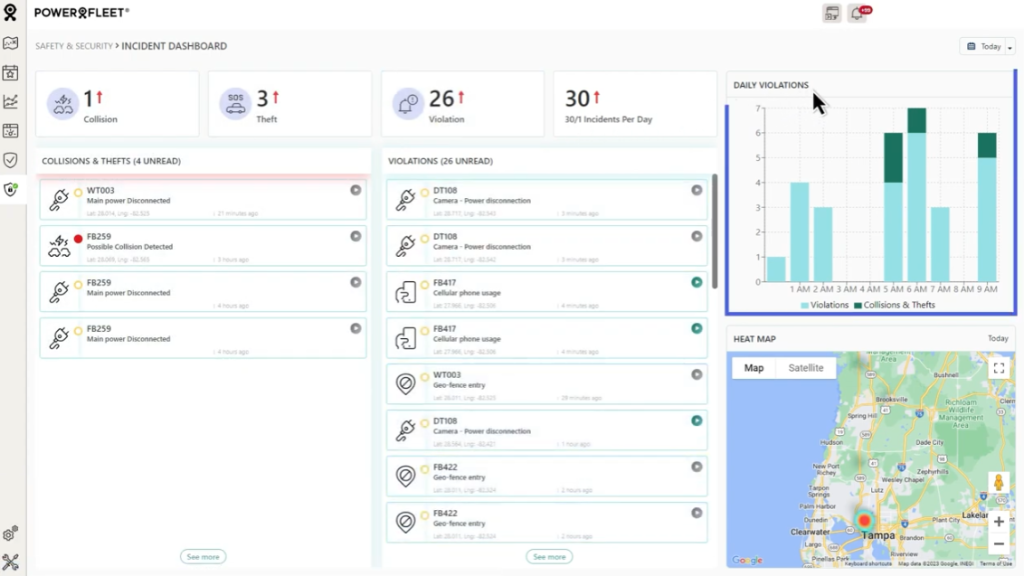Select the shield-check module in the left sidebar
Image resolution: width=1024 pixels, height=576 pixels.
(13, 159)
